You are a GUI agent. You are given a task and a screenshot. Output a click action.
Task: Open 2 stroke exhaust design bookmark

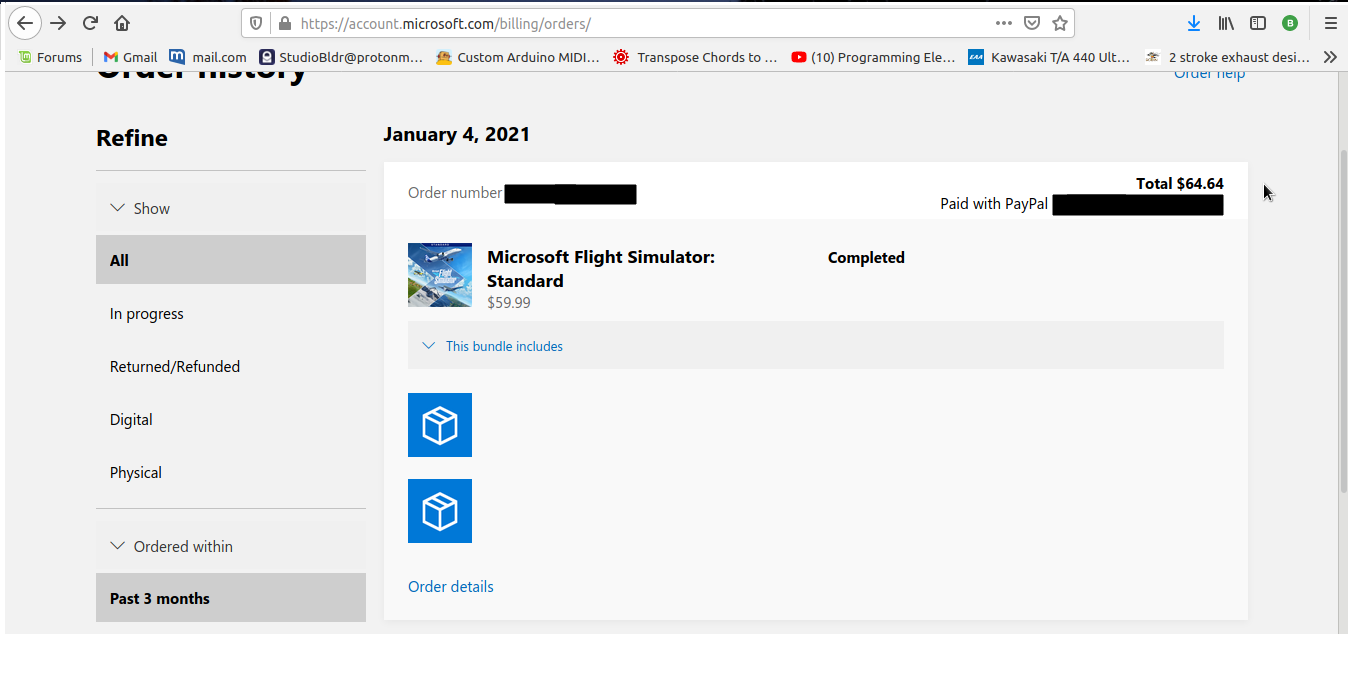pyautogui.click(x=1228, y=57)
